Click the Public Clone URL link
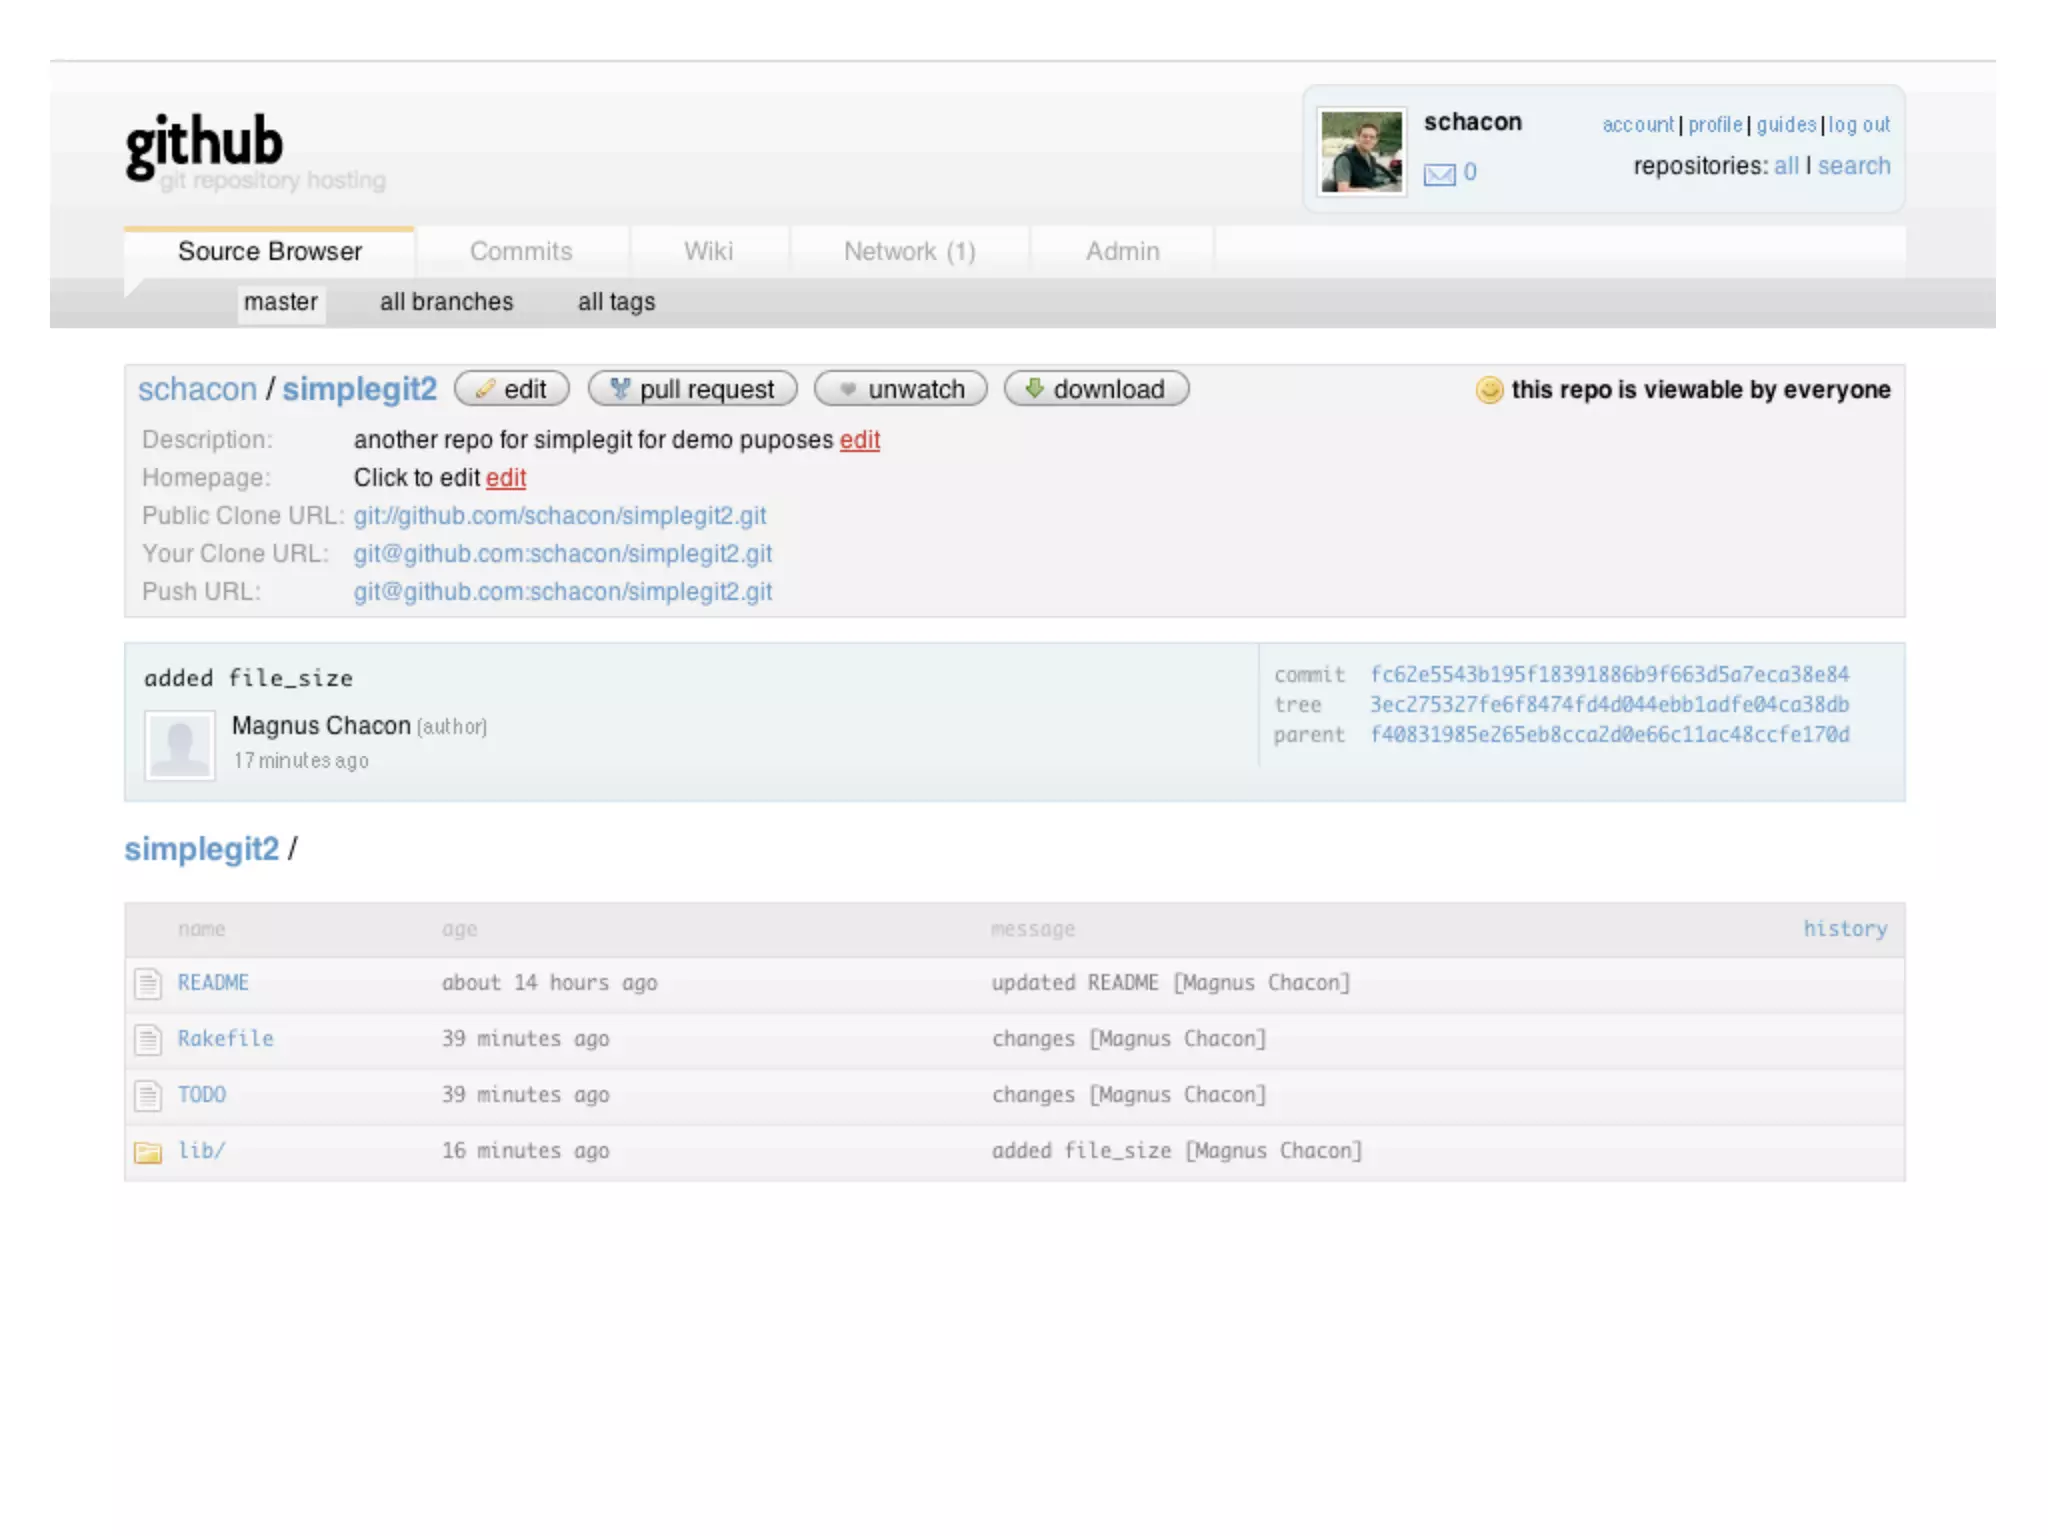The height and width of the screenshot is (1536, 2048). click(x=560, y=516)
